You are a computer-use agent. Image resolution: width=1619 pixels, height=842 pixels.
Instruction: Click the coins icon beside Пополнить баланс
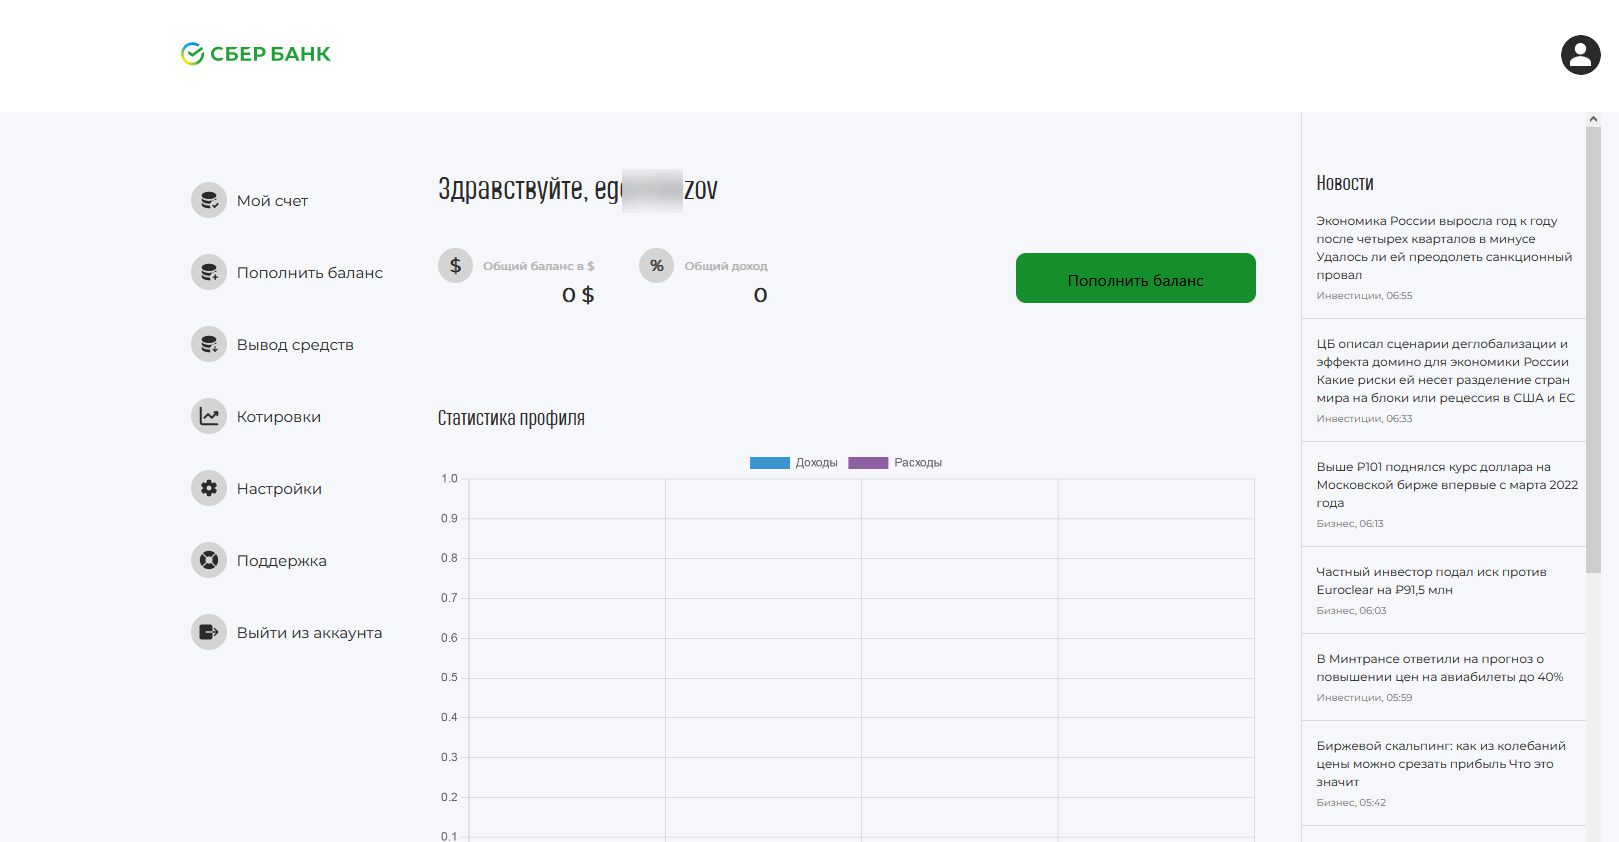point(209,272)
